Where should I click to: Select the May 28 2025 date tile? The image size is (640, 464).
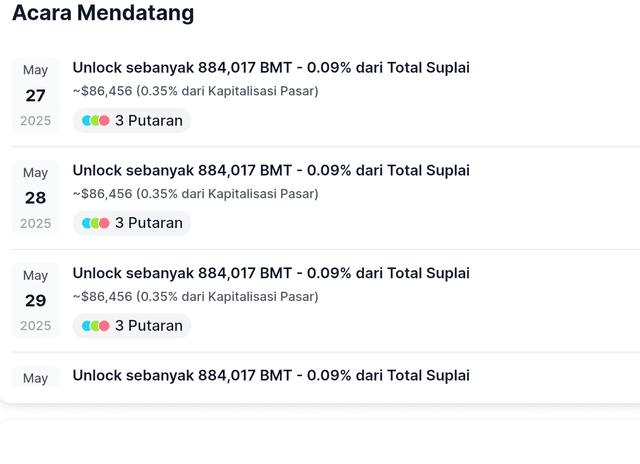[x=36, y=198]
